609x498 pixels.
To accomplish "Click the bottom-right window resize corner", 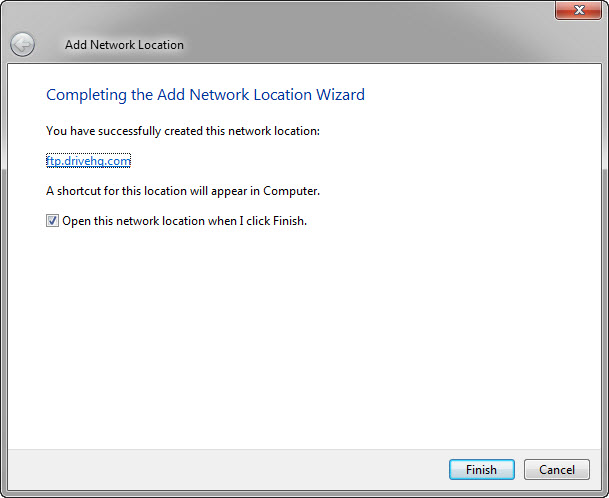I will [604, 493].
